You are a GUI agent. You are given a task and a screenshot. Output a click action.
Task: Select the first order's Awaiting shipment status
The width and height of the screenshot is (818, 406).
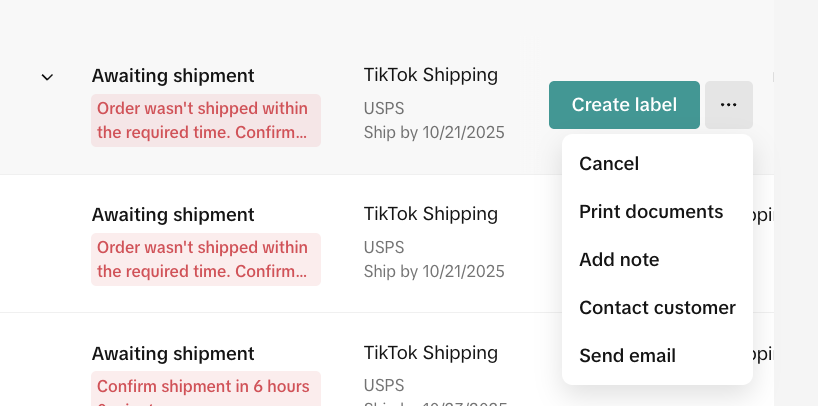tap(173, 76)
